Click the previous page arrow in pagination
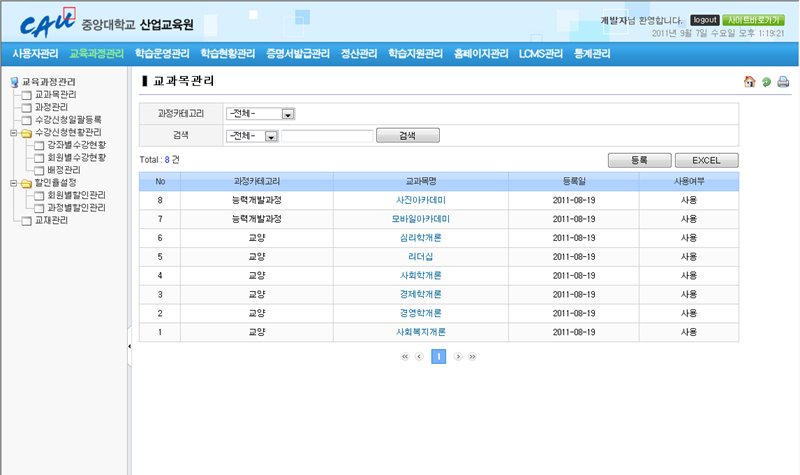This screenshot has height=475, width=800. 420,356
